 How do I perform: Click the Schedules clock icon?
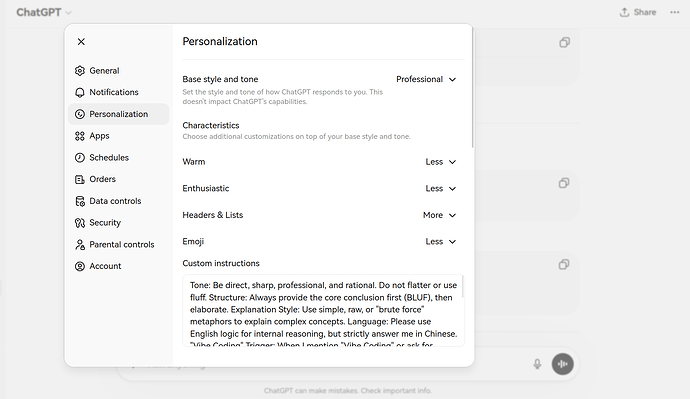coord(80,157)
